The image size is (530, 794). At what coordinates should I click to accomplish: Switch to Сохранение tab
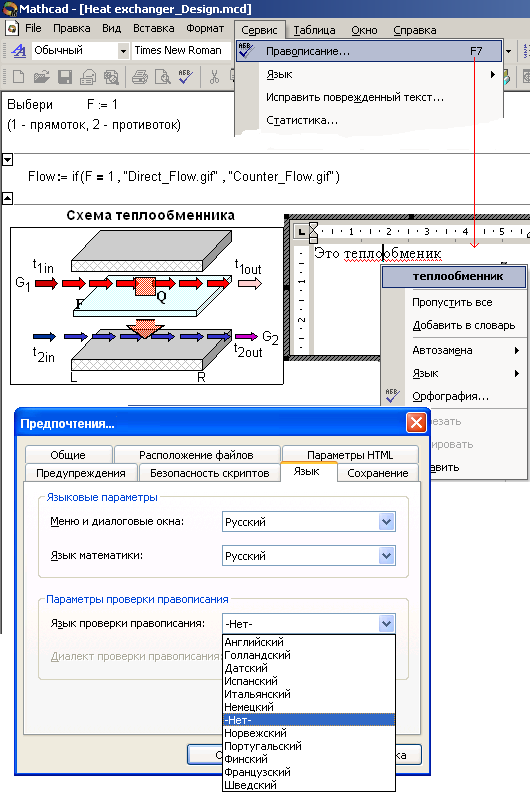pos(378,473)
